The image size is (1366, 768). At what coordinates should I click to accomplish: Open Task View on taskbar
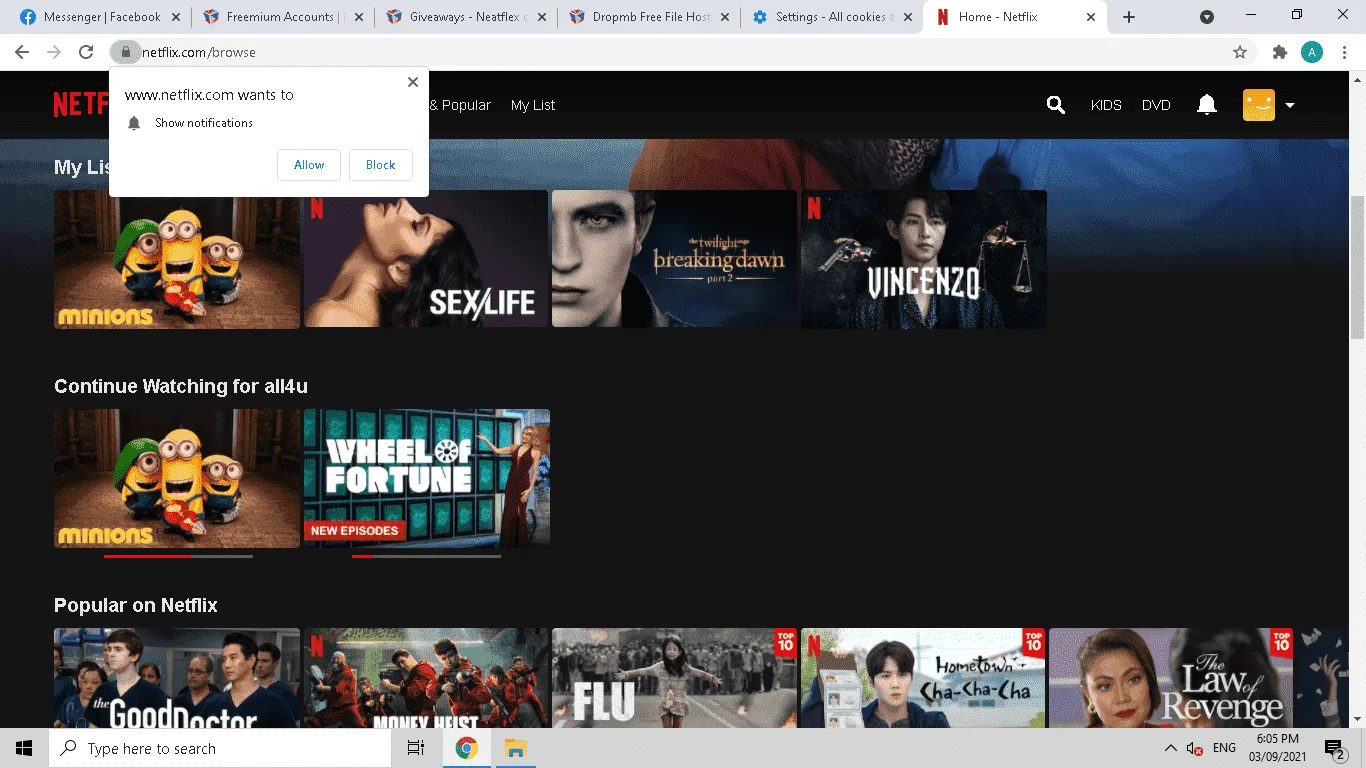click(x=416, y=748)
